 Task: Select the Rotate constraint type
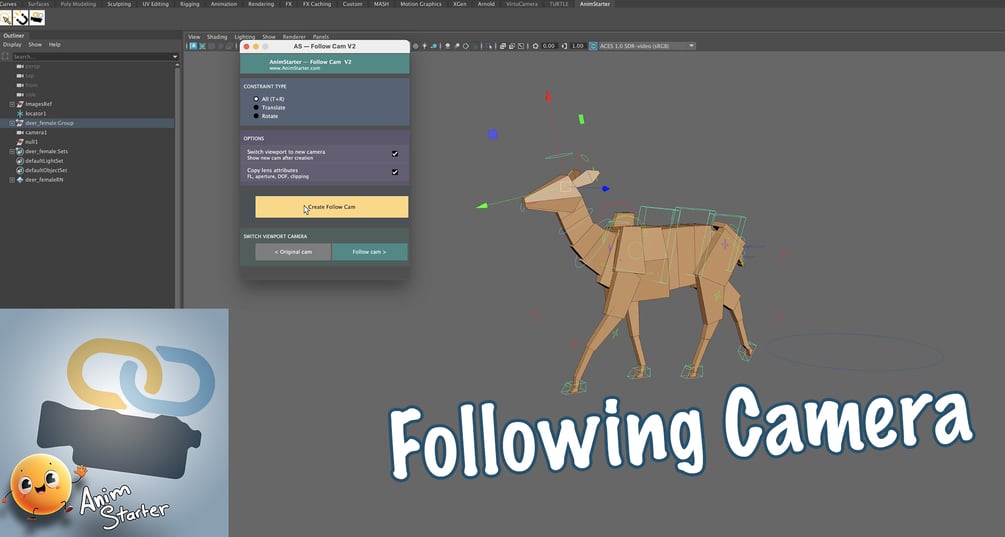256,116
